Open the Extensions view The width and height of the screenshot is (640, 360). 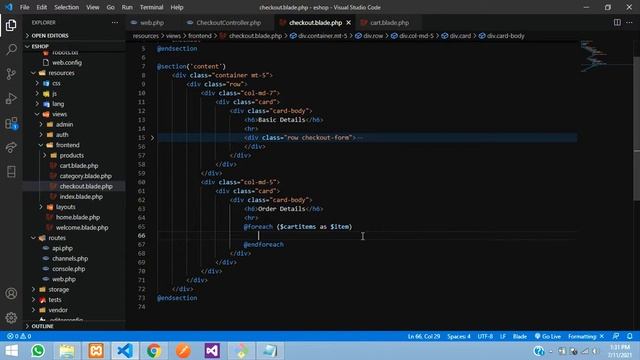click(x=11, y=123)
